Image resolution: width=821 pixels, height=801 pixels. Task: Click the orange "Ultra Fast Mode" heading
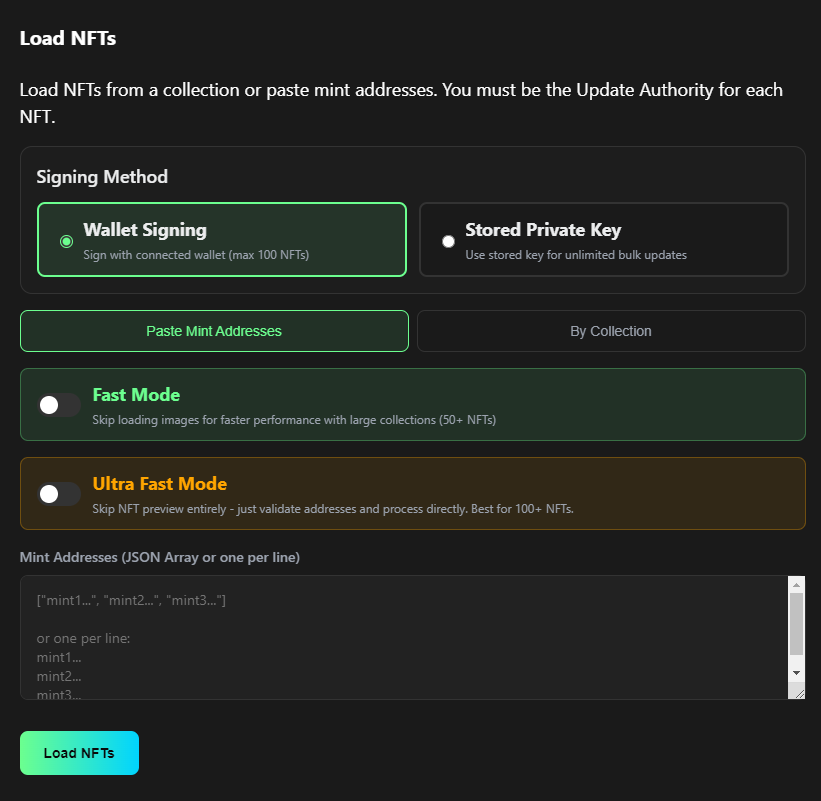160,484
